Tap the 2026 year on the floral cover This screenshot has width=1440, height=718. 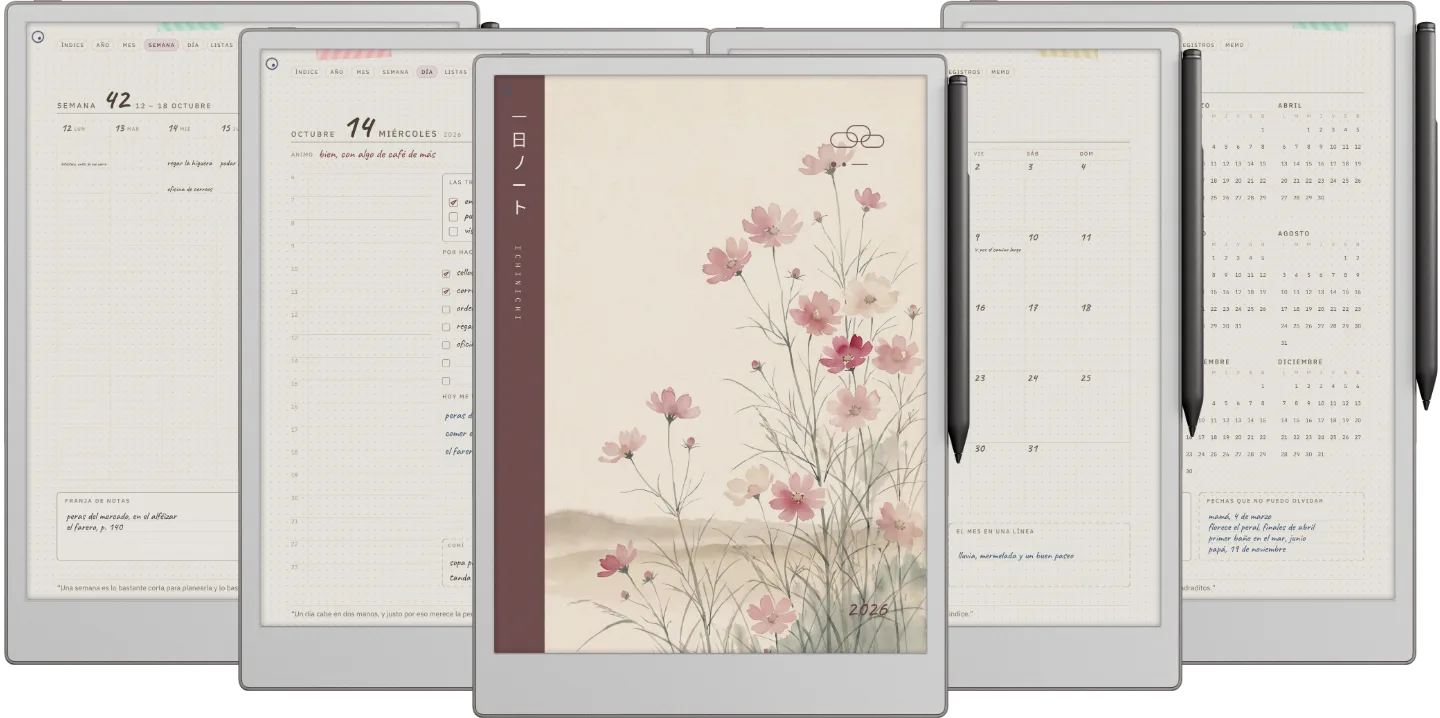pyautogui.click(x=869, y=610)
